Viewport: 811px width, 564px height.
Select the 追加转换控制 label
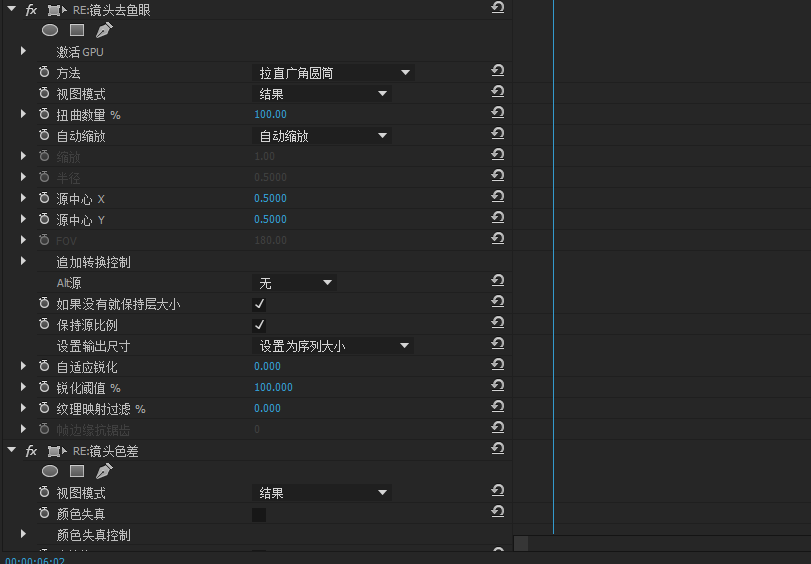pyautogui.click(x=93, y=262)
